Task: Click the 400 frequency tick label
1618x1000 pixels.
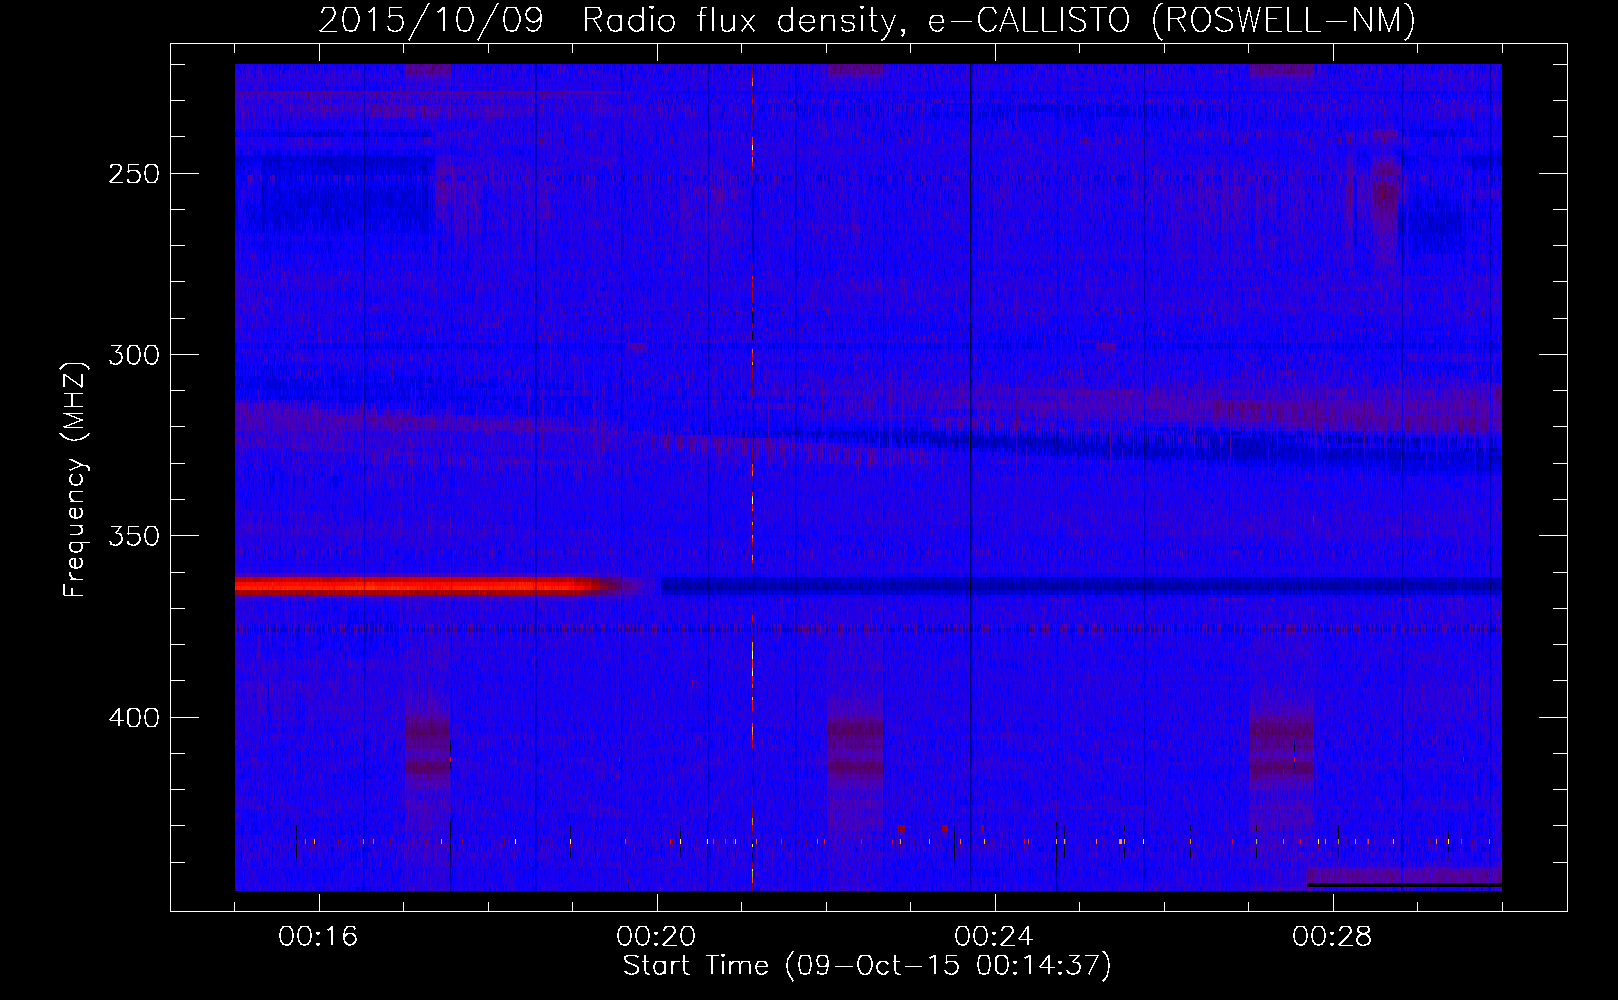Action: tap(134, 718)
